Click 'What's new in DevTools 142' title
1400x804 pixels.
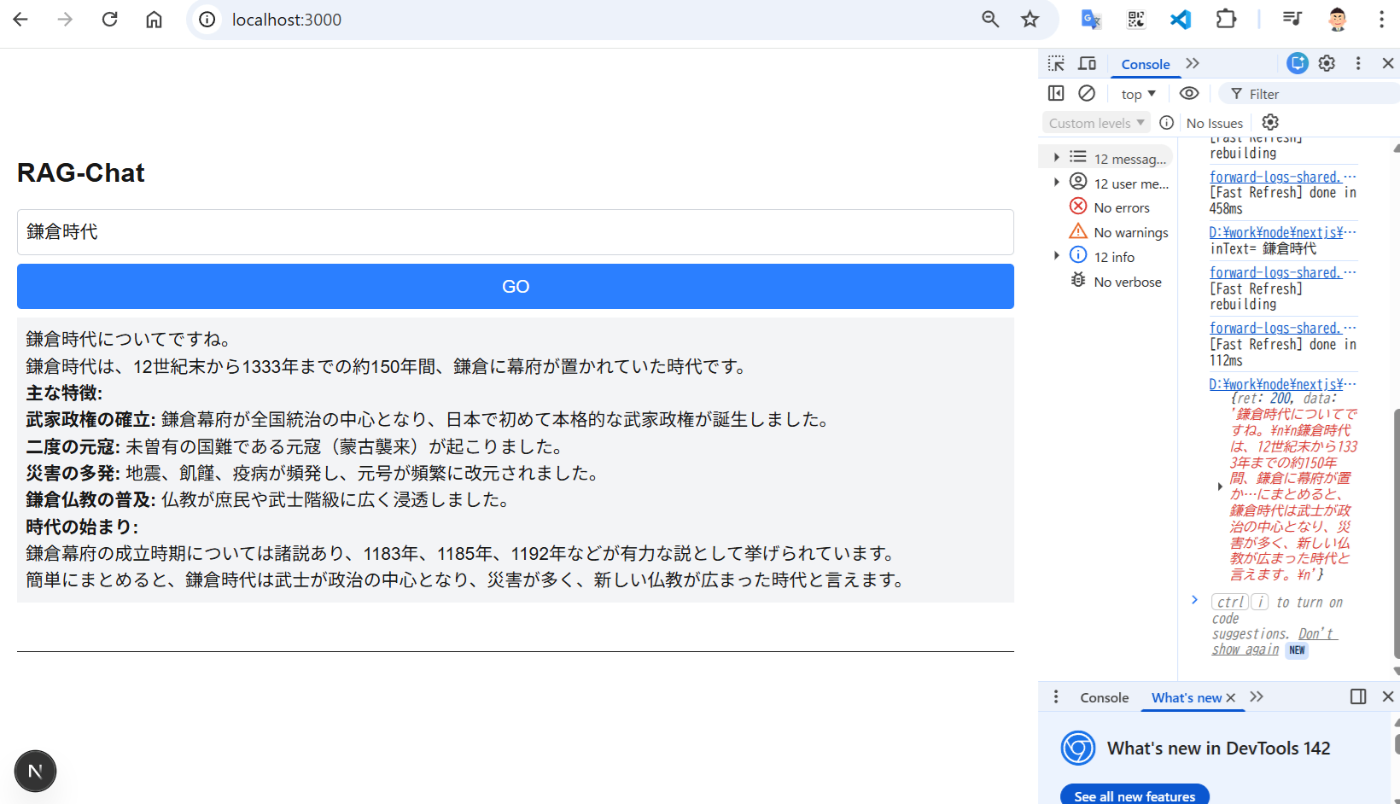click(x=1218, y=748)
